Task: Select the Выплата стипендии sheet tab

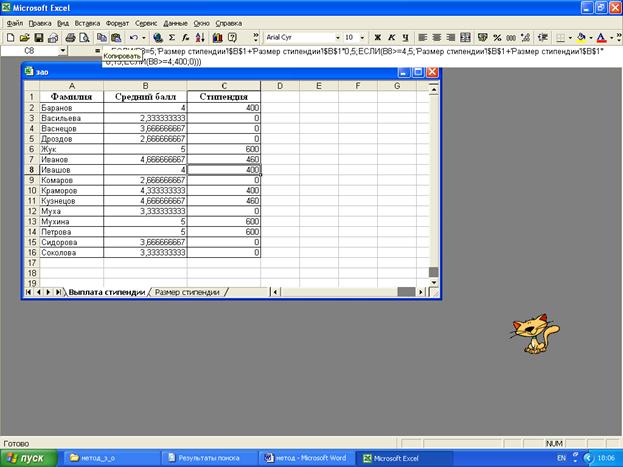Action: 106,292
